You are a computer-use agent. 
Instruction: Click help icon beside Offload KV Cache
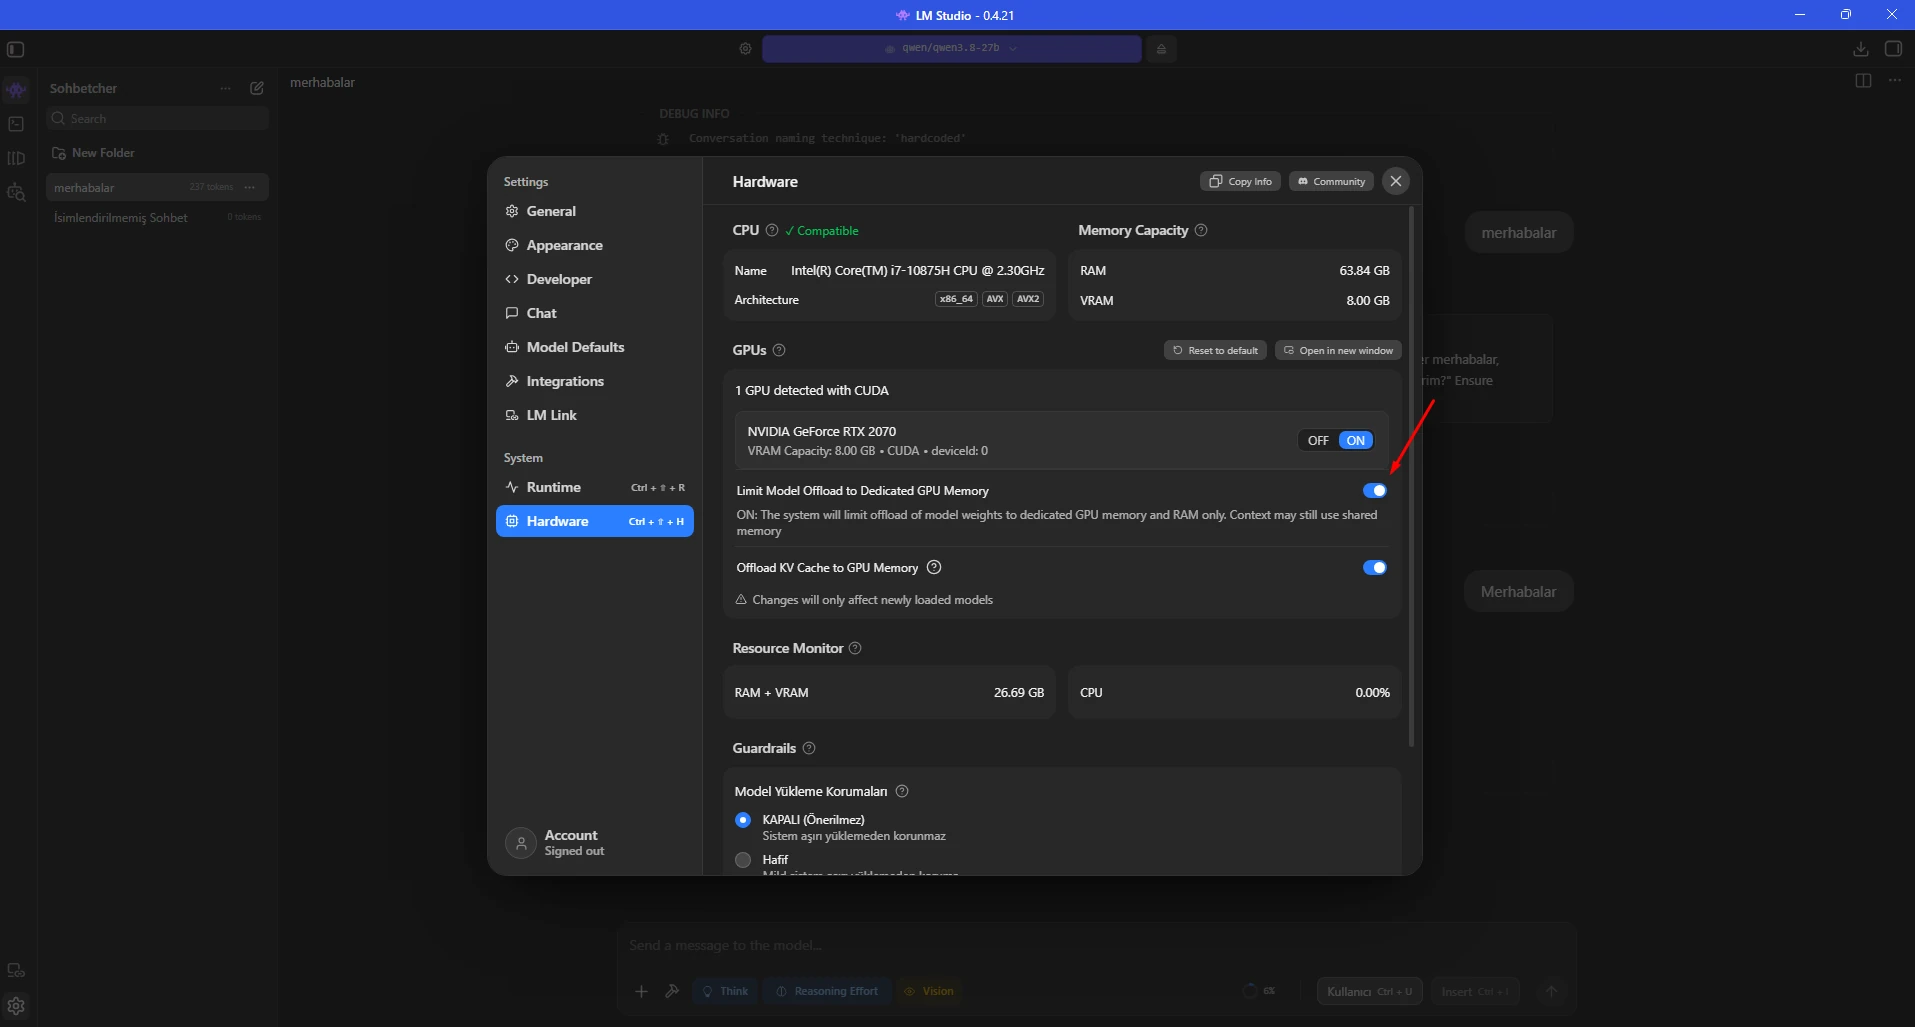click(934, 567)
